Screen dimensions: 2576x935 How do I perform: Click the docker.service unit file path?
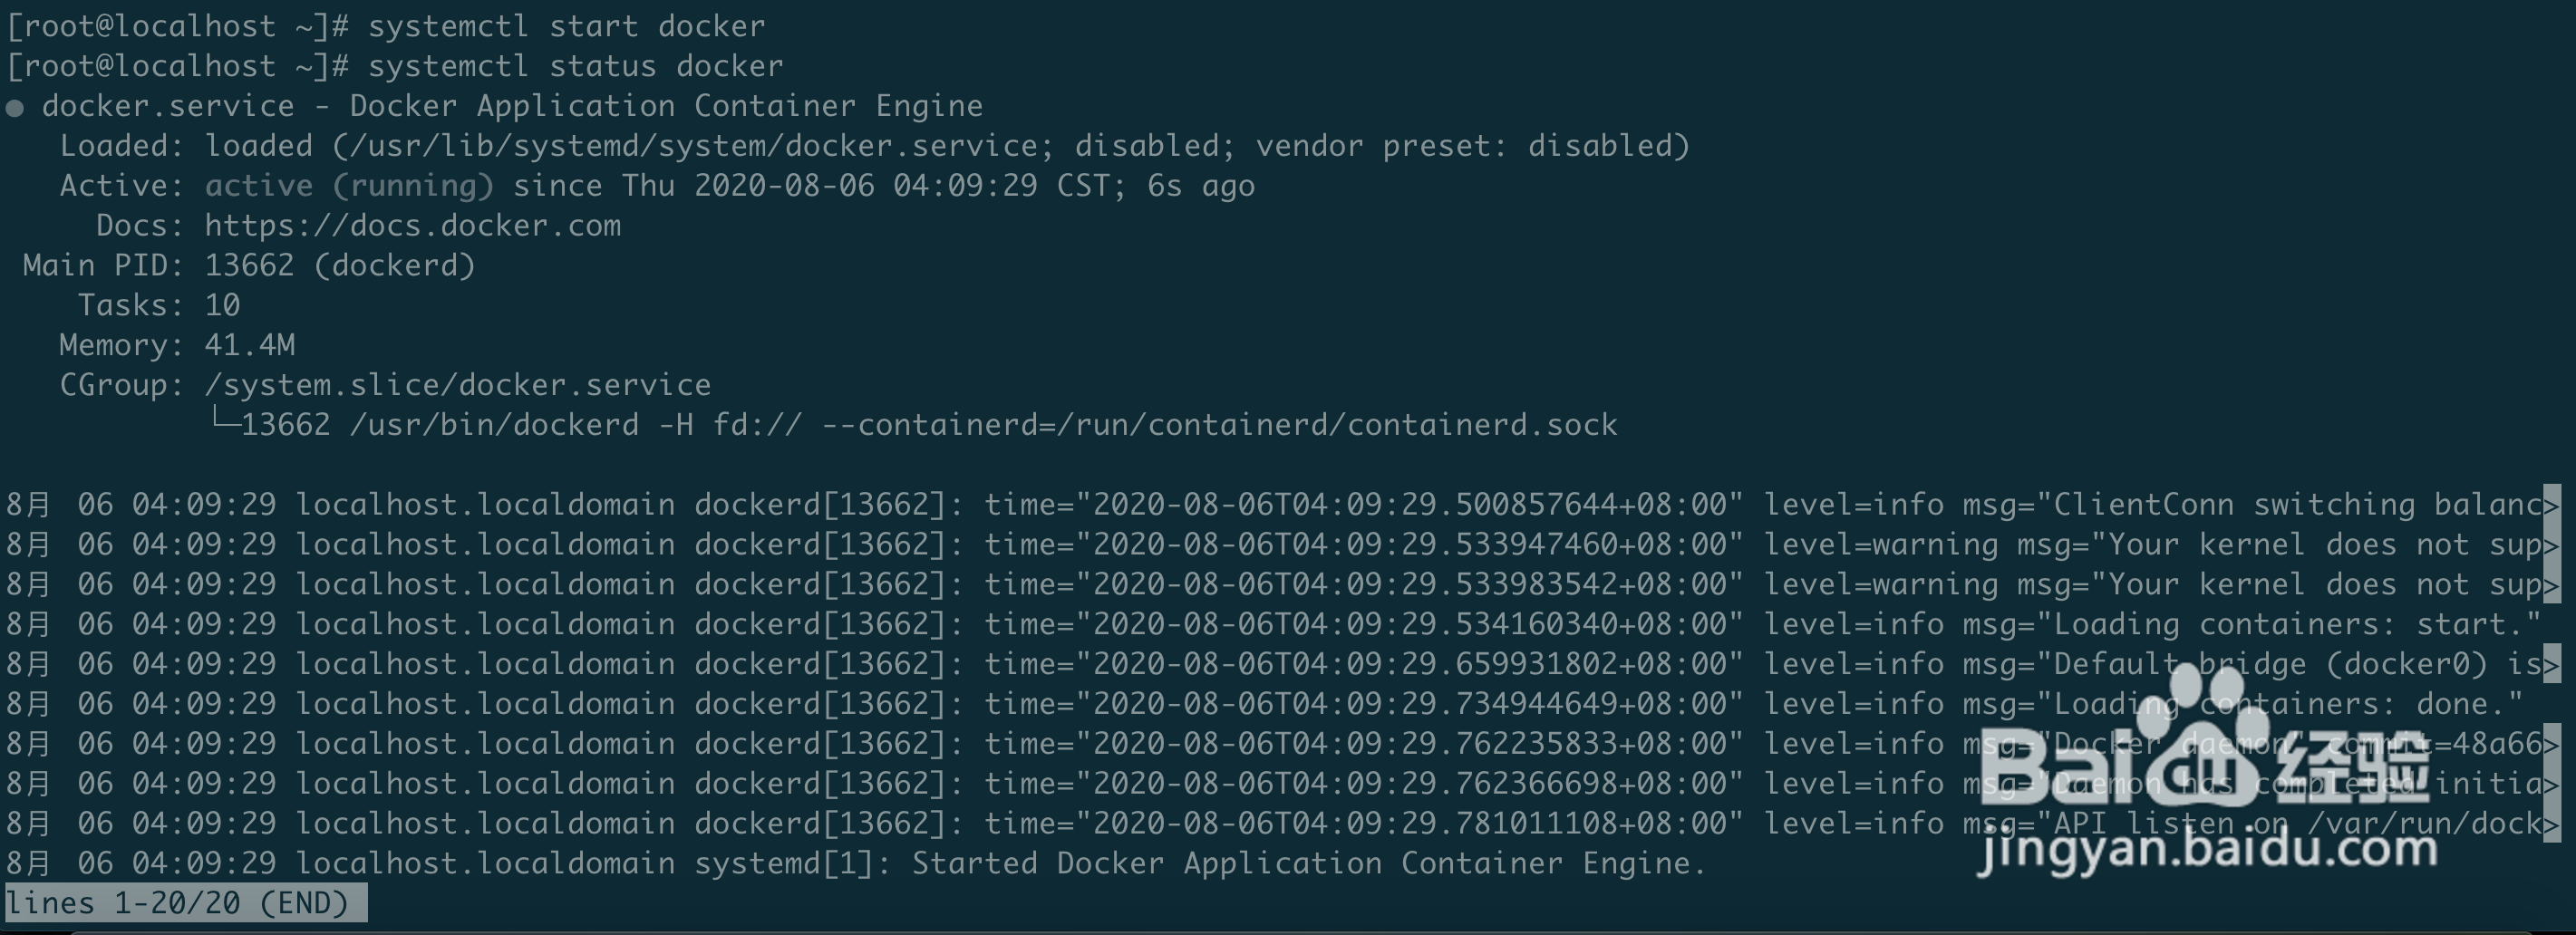tap(694, 146)
